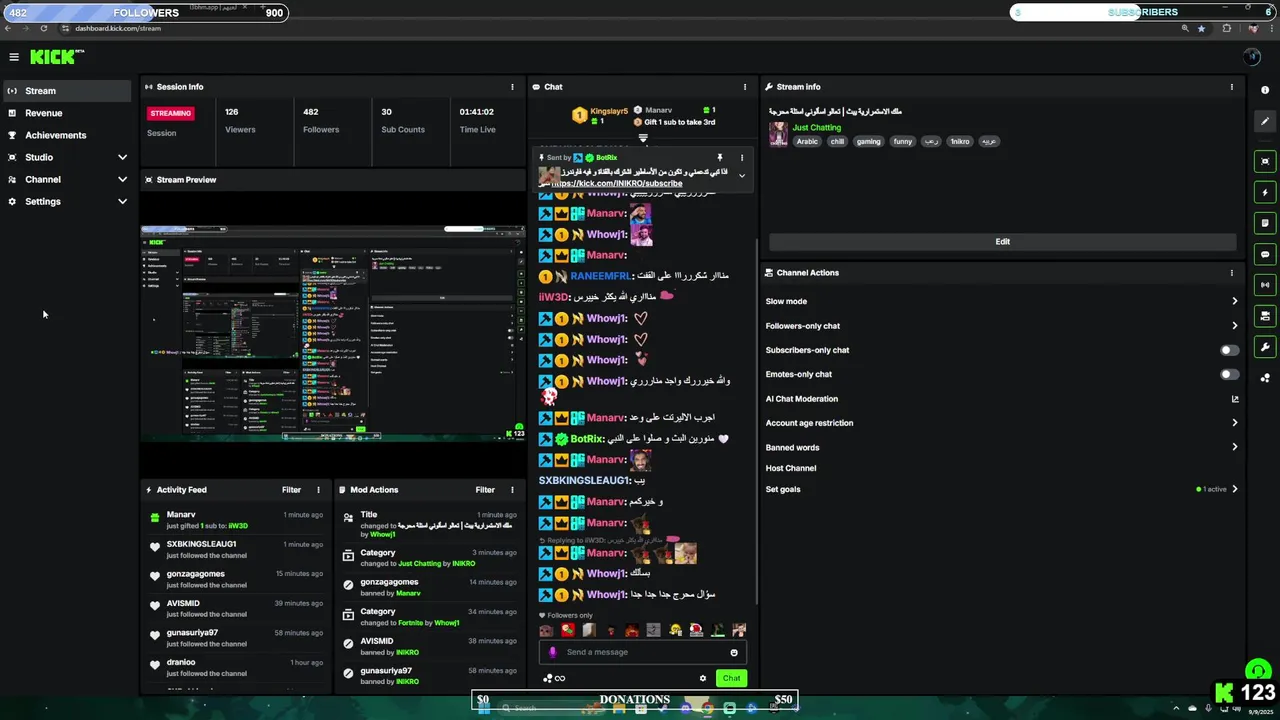The image size is (1280, 720).
Task: Collapse the pinned message chevron
Action: click(742, 175)
